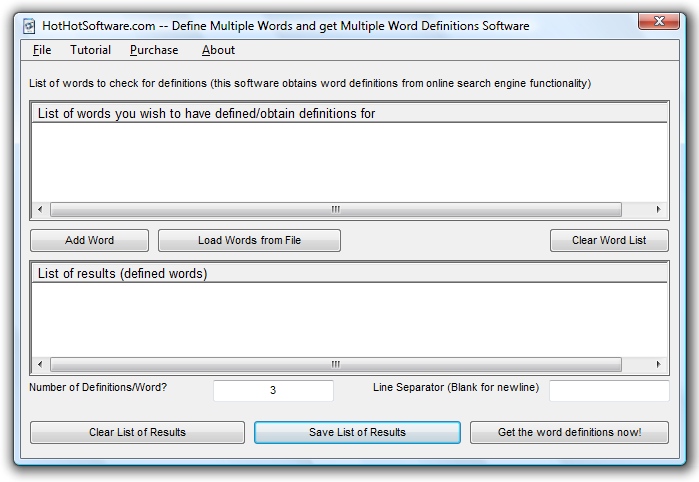Click the 'List of results (defined words)' column header
Screen dimensions: 699x482
[350, 273]
